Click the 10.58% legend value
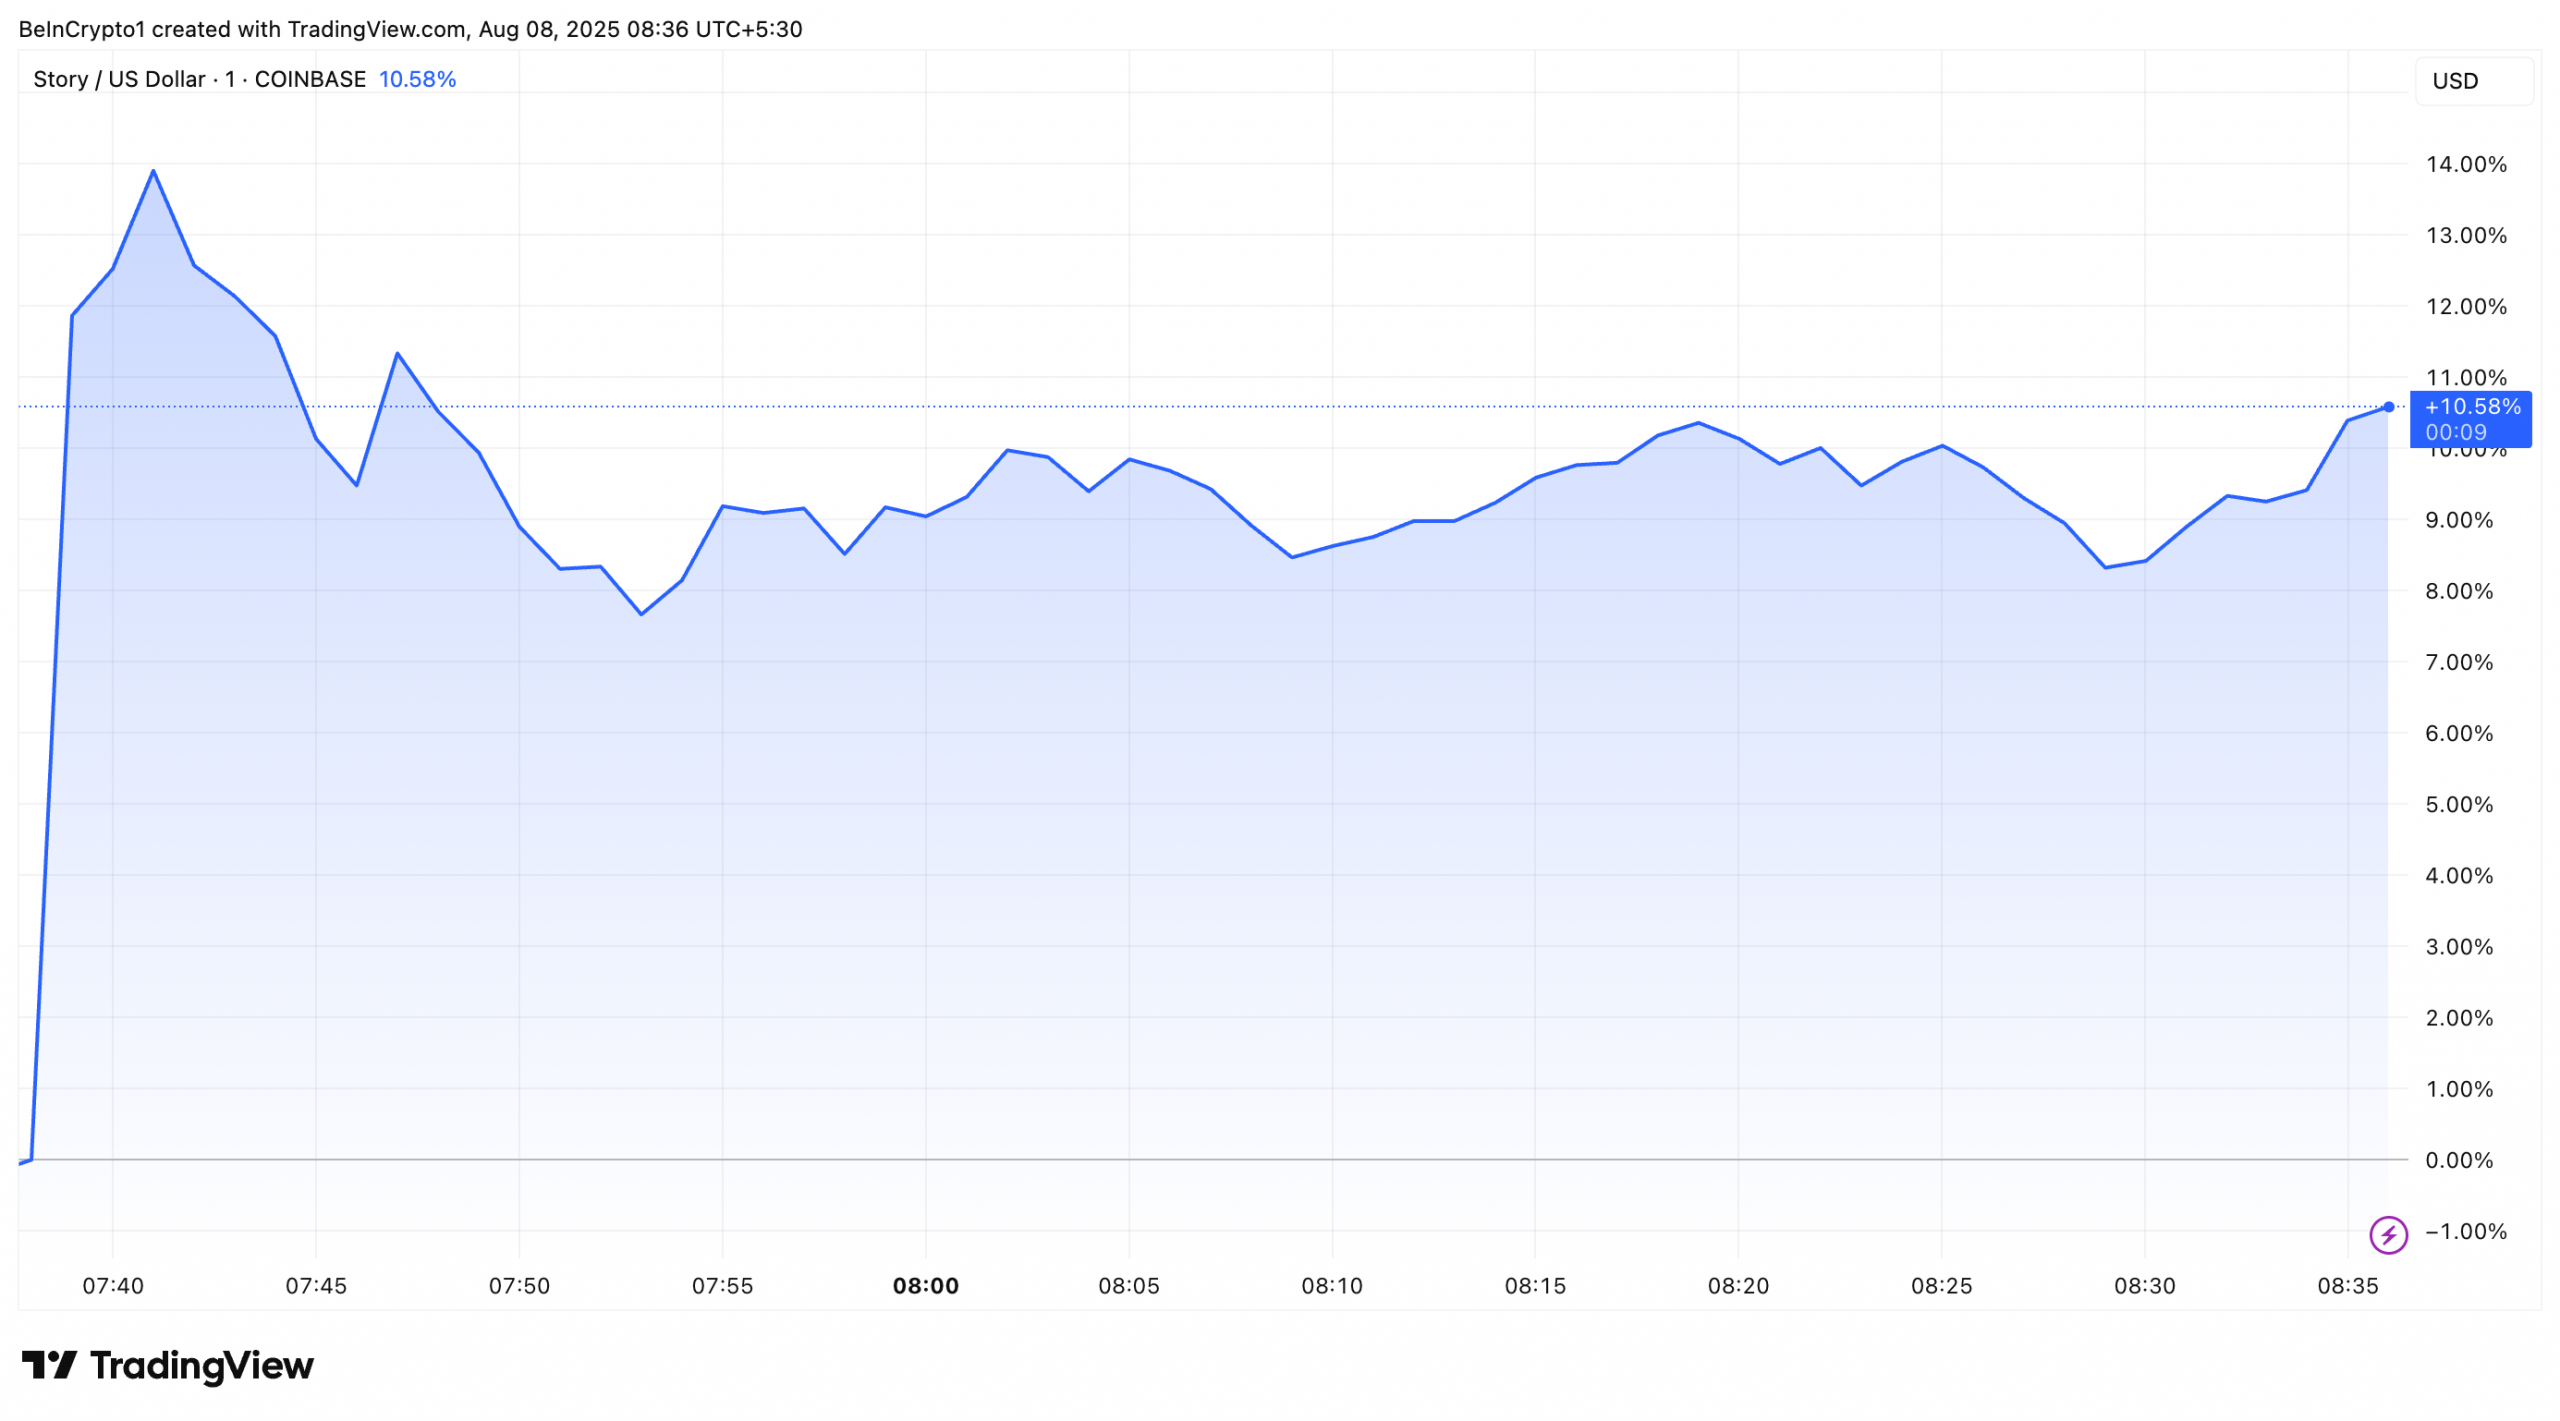Viewport: 2560px width, 1421px height. point(417,79)
